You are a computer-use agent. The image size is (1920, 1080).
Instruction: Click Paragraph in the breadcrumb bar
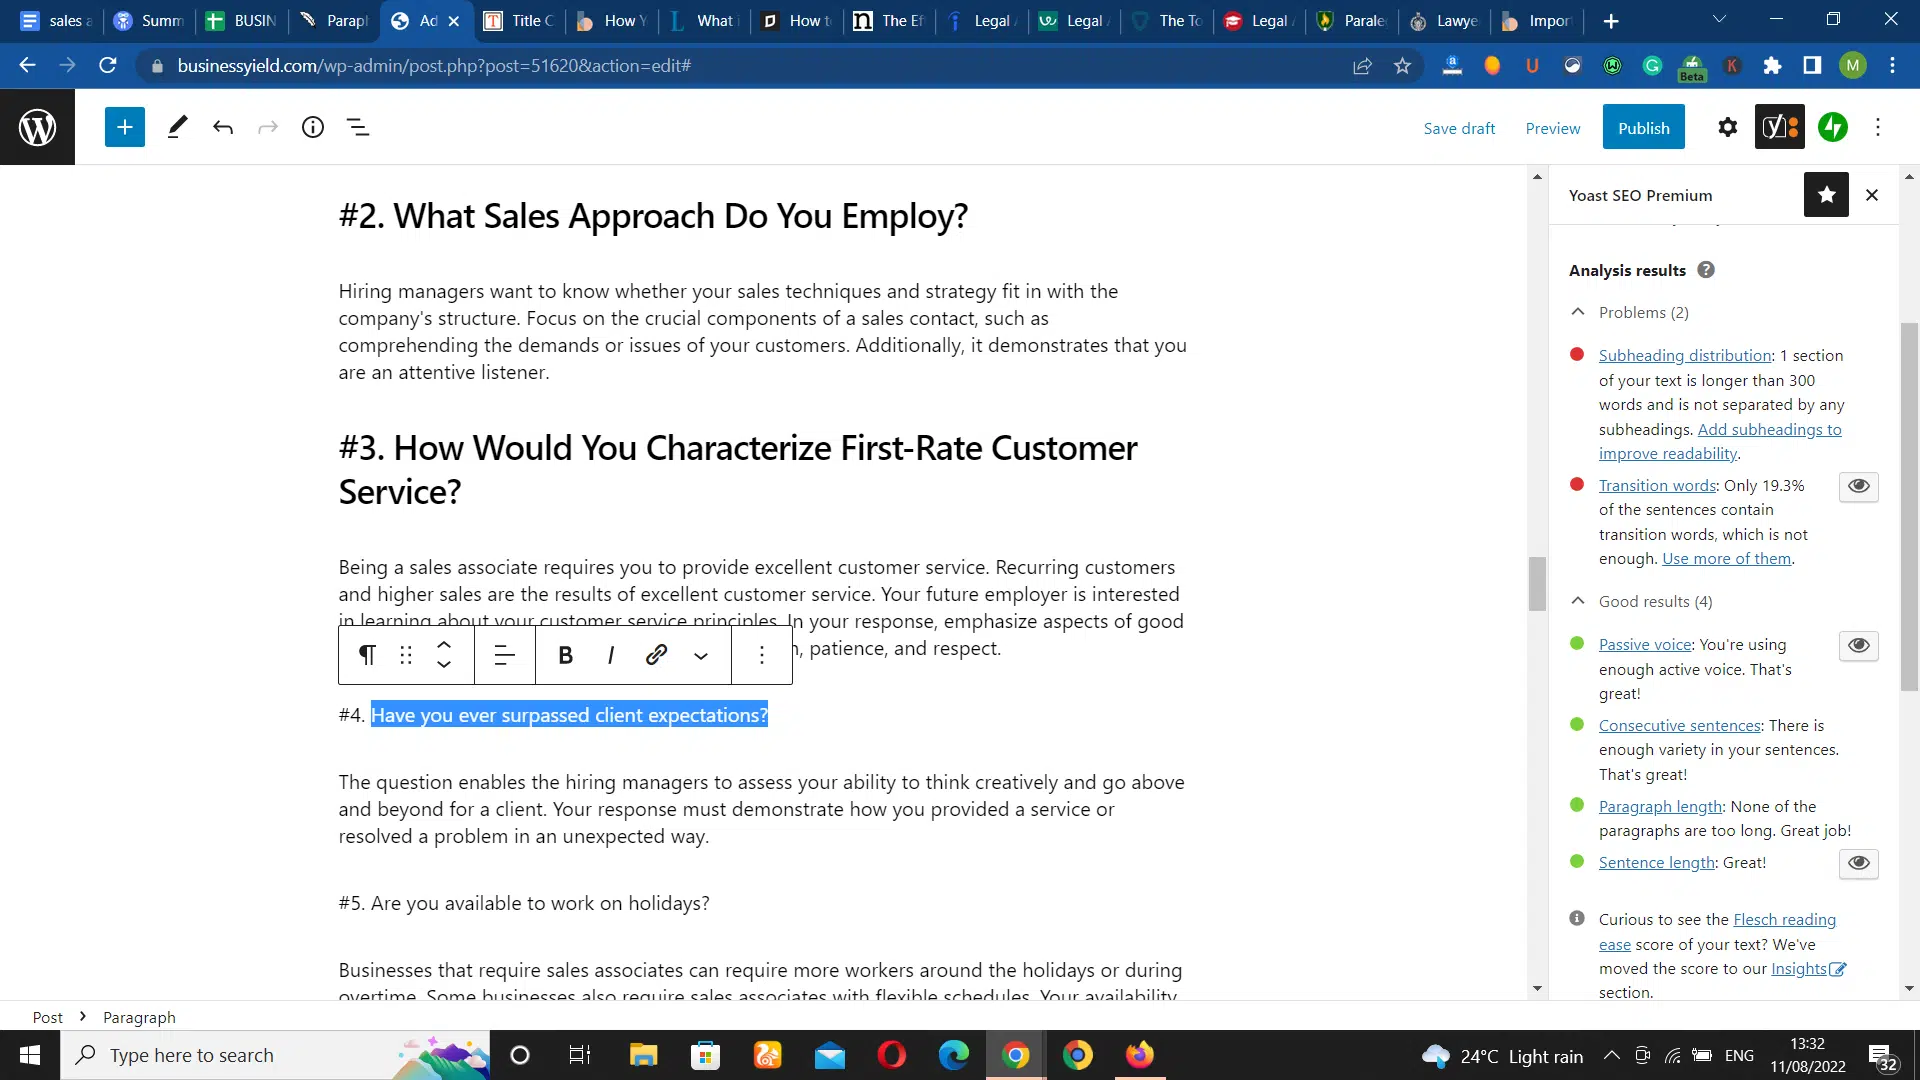tap(139, 1017)
